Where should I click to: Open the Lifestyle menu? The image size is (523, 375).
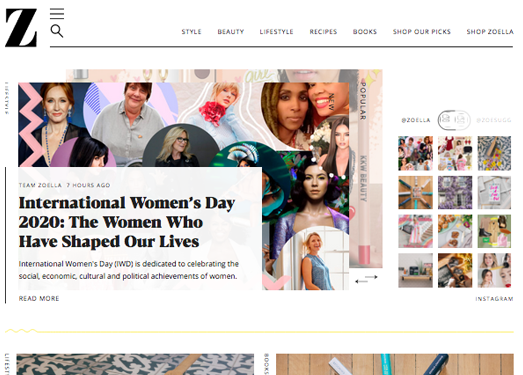click(277, 32)
